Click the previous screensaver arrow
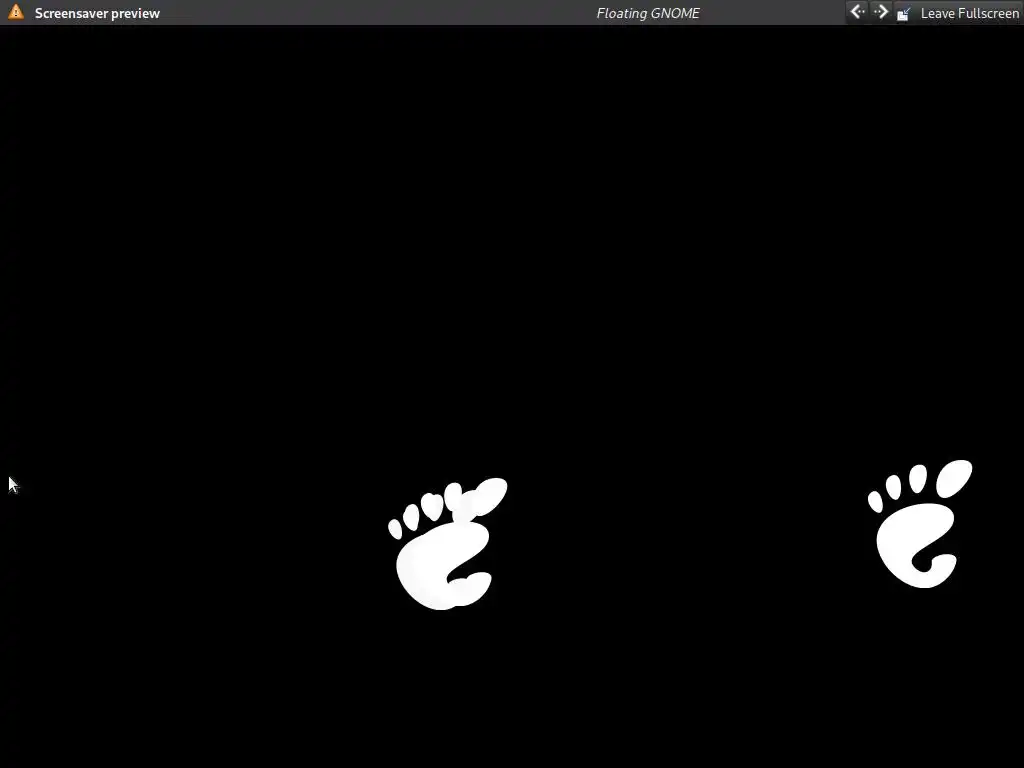 coord(857,12)
